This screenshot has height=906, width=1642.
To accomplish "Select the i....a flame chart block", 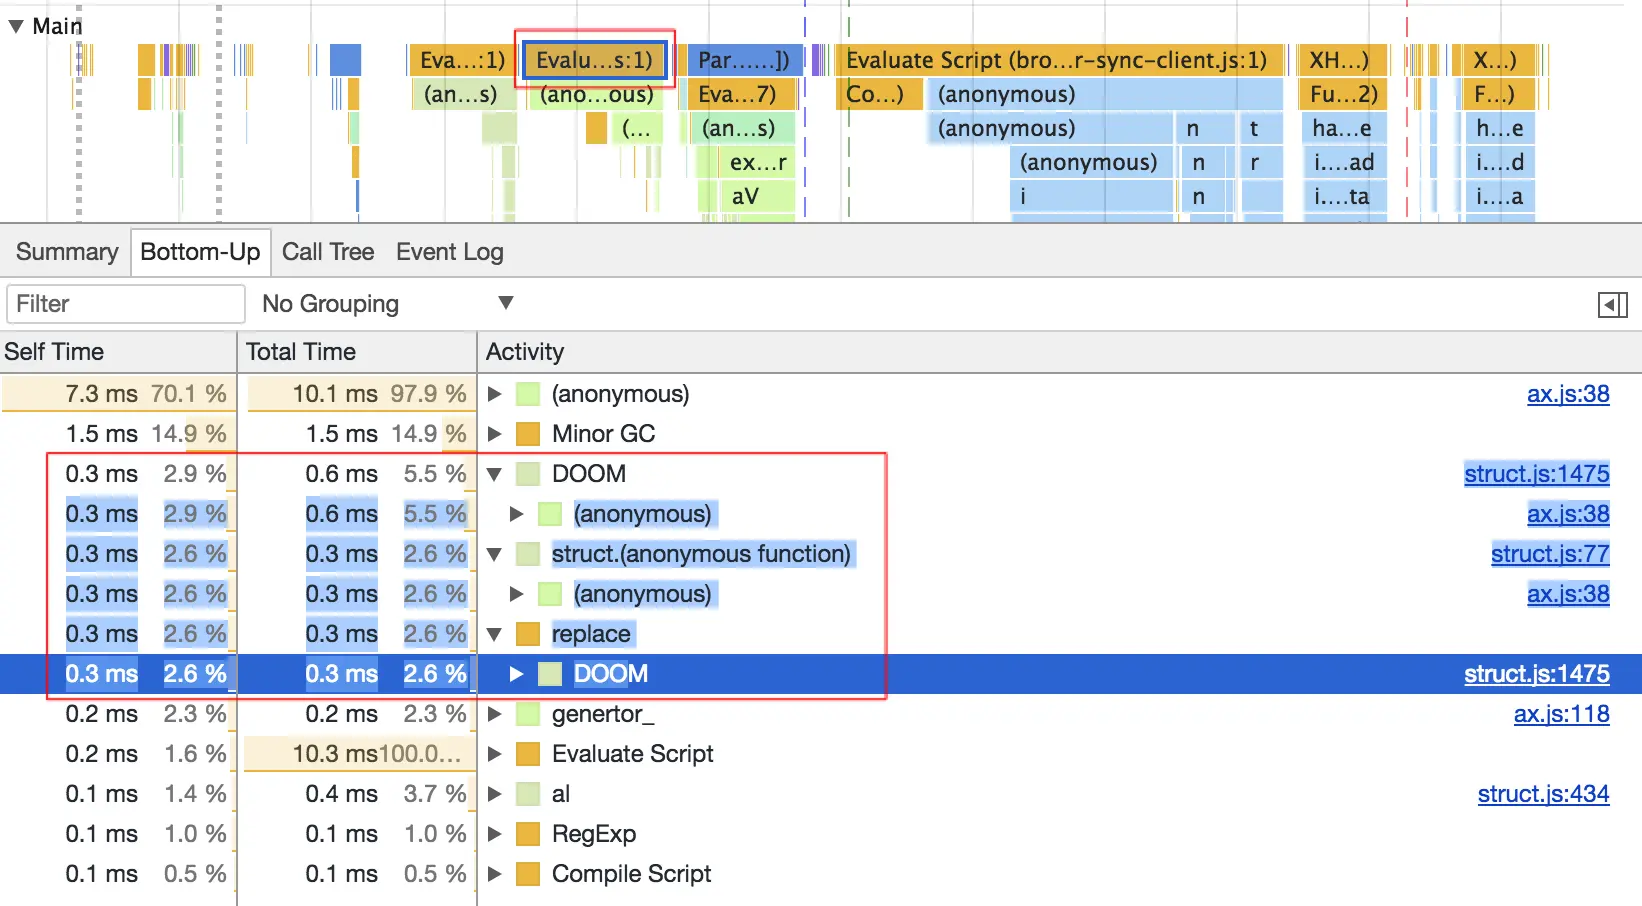I will tap(1500, 196).
